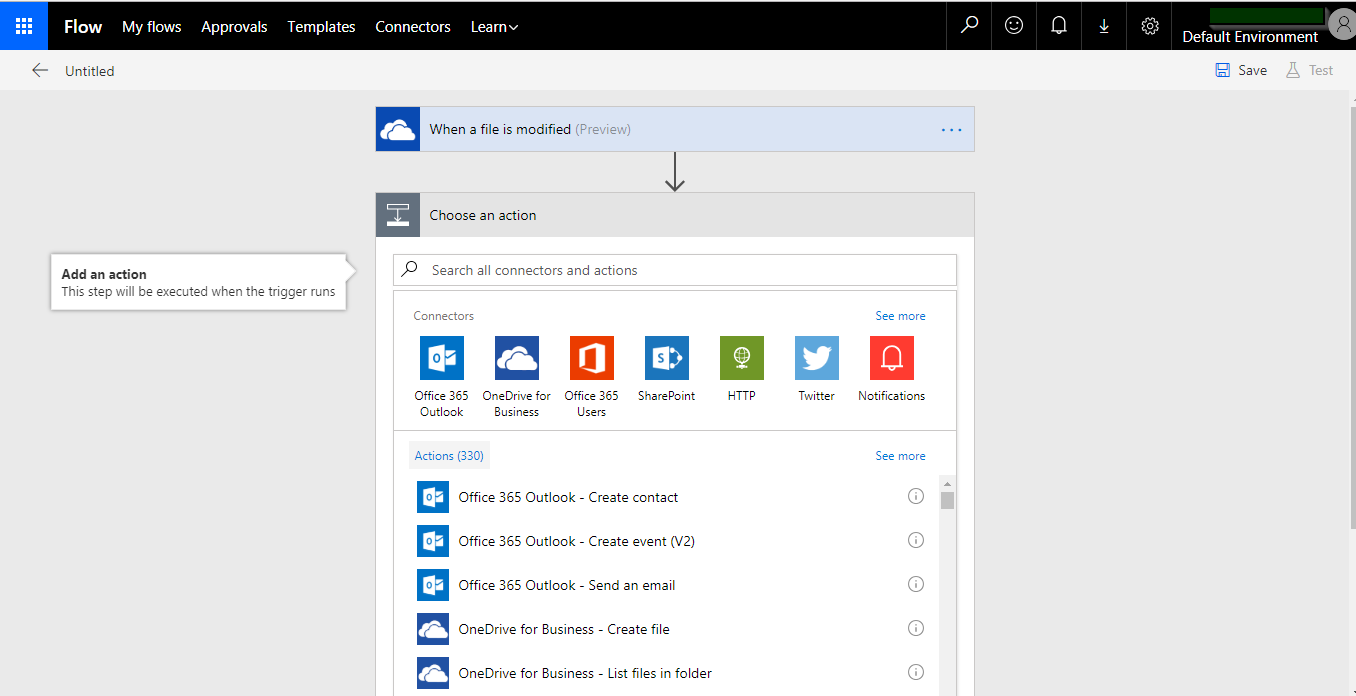Focus the Search all connectors and actions field
Image resolution: width=1356 pixels, height=696 pixels.
pyautogui.click(x=675, y=270)
